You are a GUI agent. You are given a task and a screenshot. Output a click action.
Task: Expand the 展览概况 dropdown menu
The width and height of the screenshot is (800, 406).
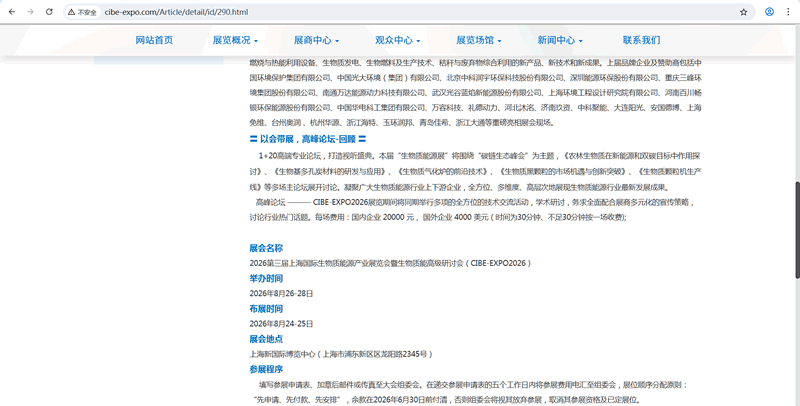tap(233, 40)
